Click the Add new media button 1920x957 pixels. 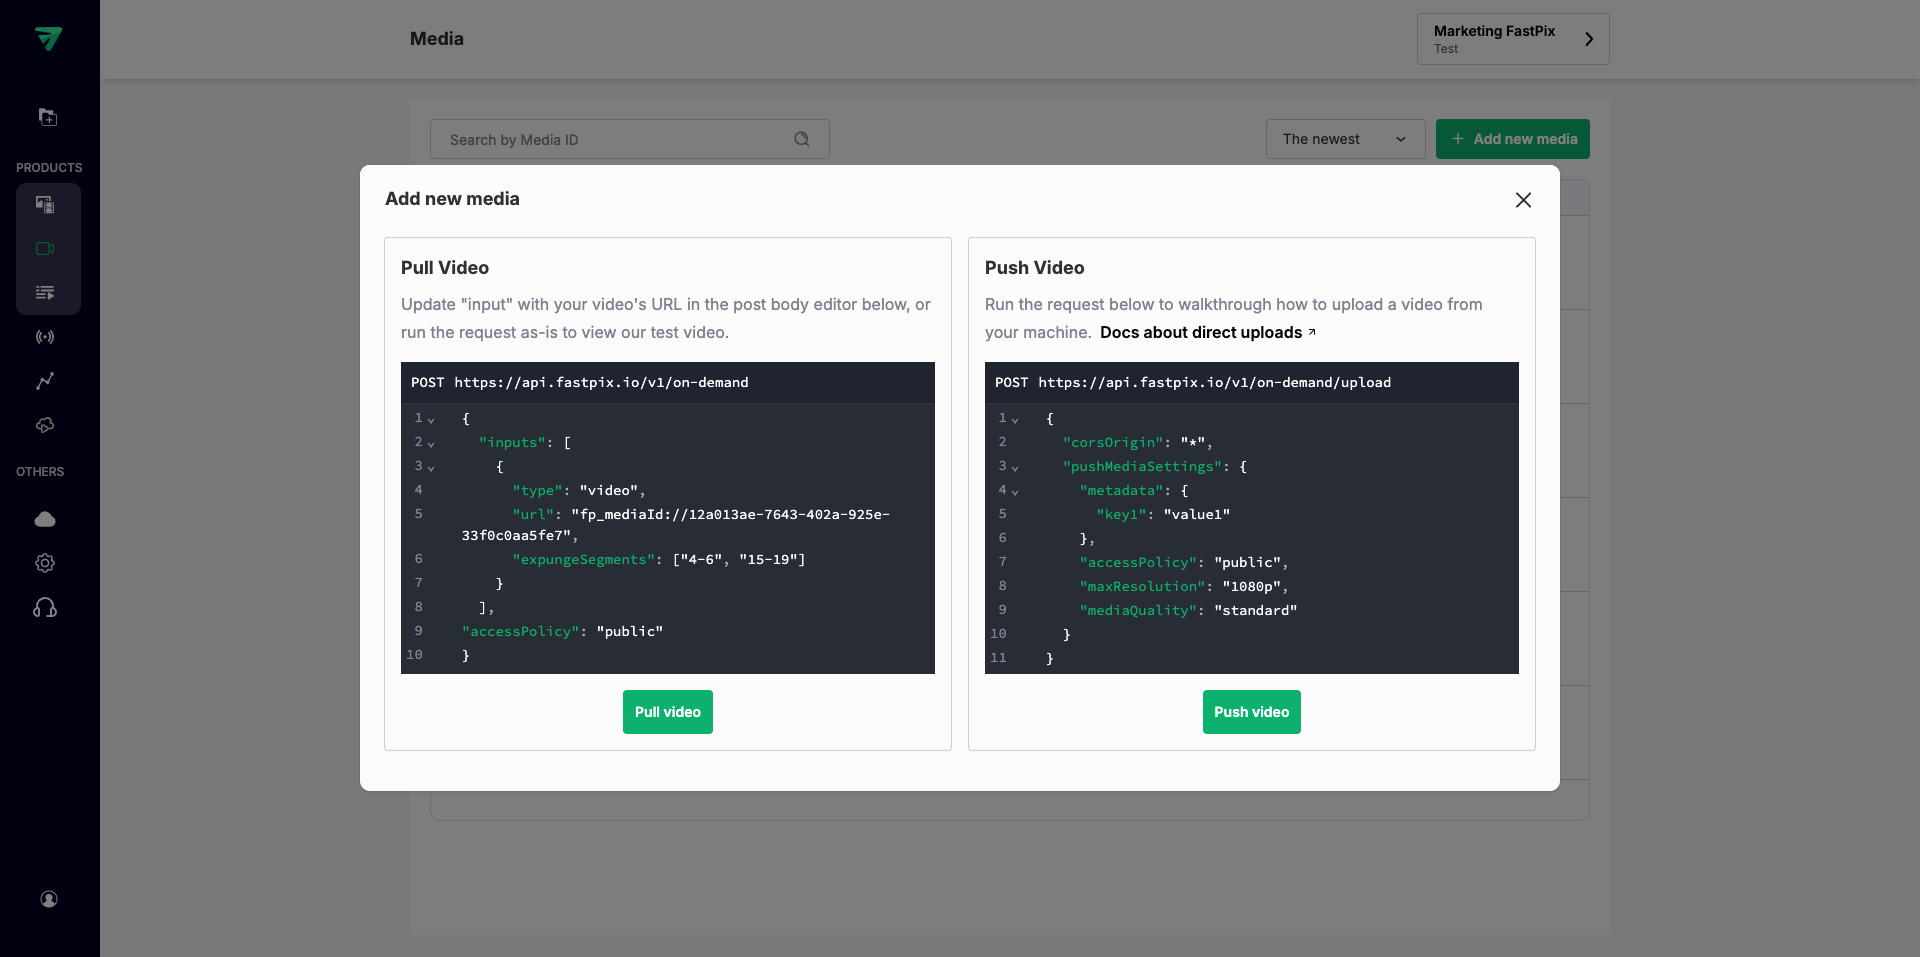[1512, 139]
